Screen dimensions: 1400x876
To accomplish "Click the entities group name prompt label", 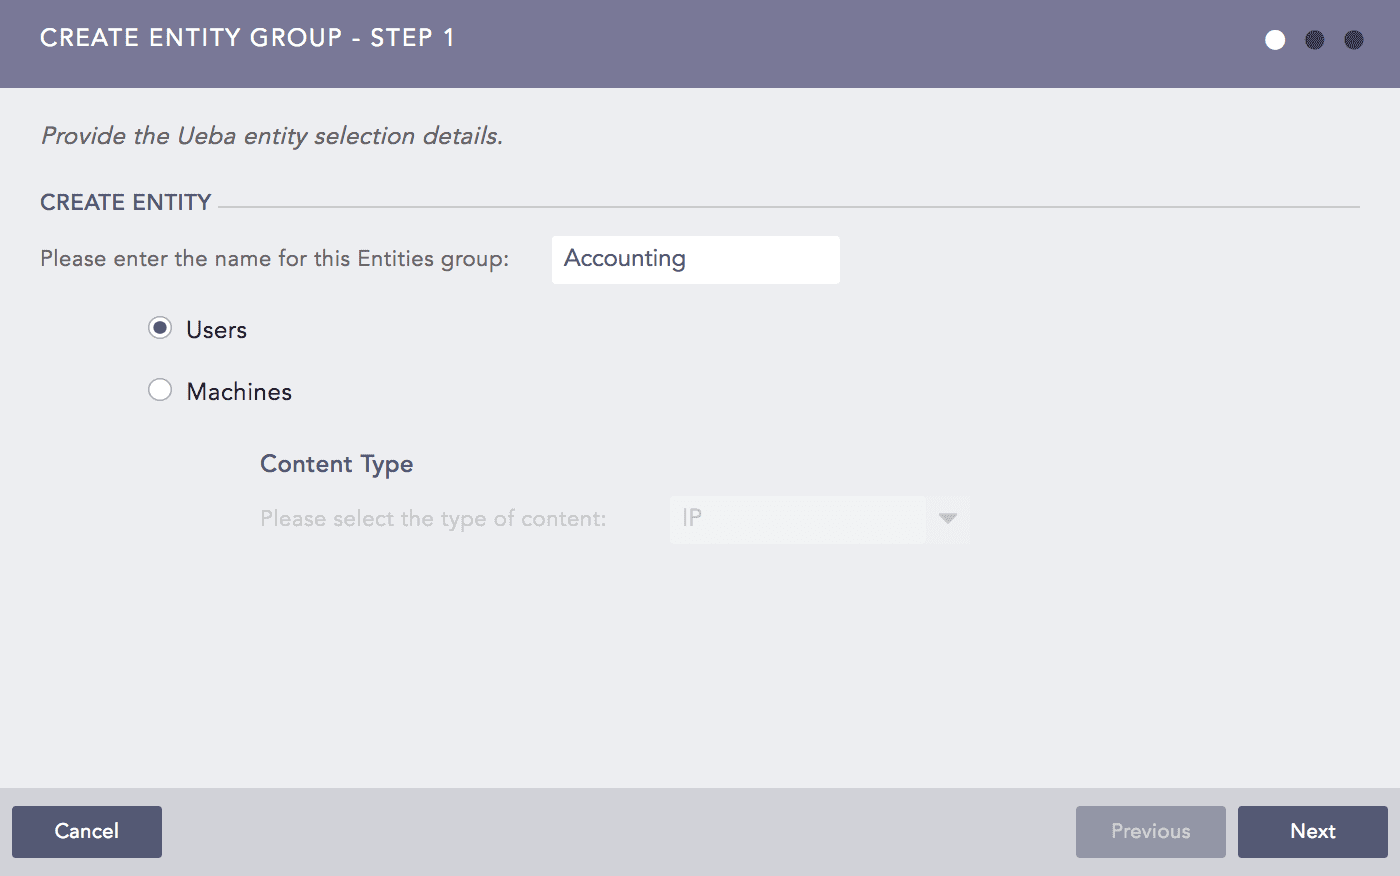I will 274,258.
